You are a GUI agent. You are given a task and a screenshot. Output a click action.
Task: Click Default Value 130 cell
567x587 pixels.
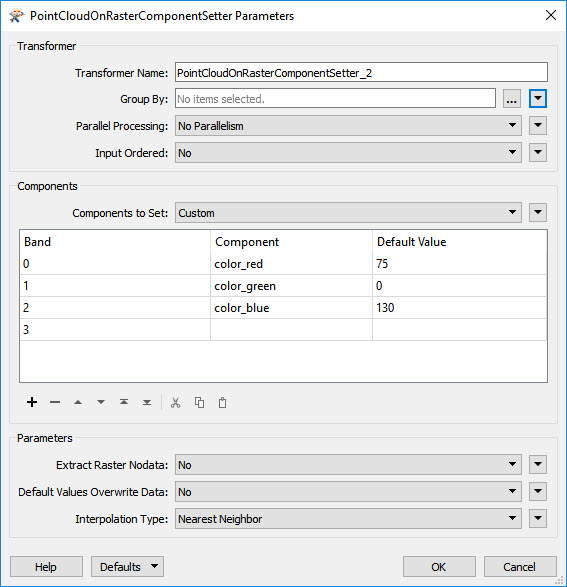click(460, 308)
